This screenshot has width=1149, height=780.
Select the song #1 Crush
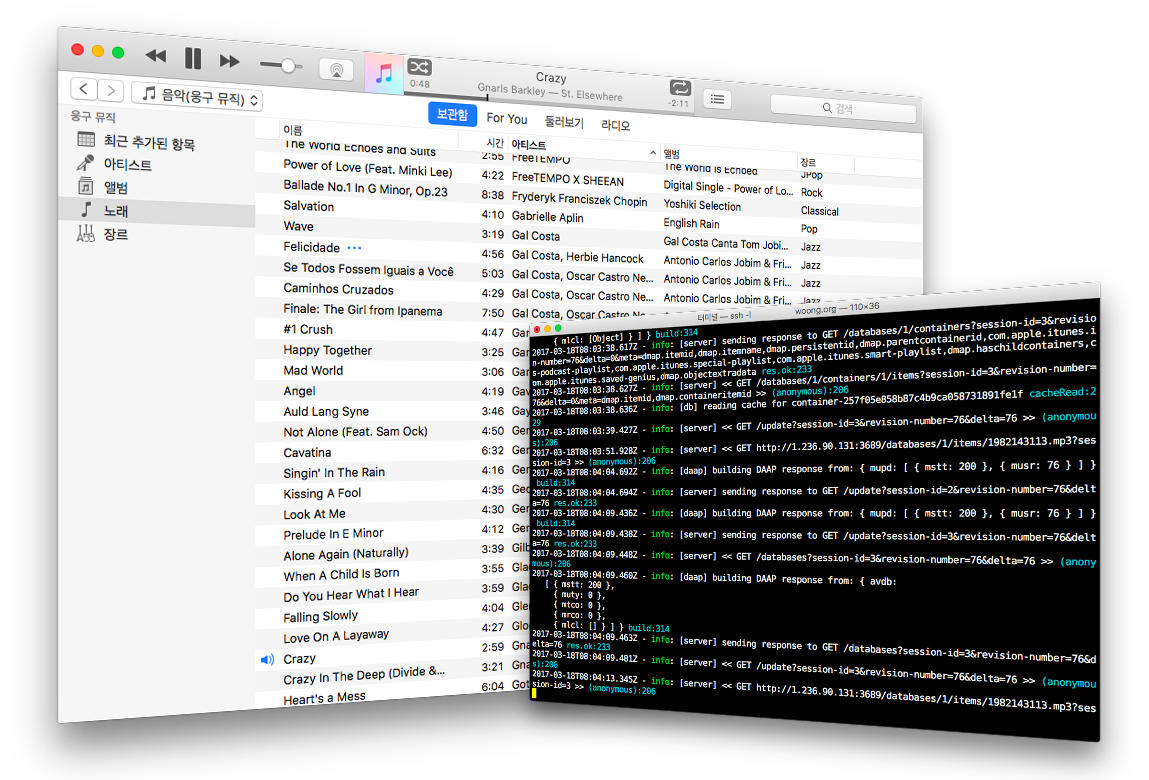click(308, 330)
